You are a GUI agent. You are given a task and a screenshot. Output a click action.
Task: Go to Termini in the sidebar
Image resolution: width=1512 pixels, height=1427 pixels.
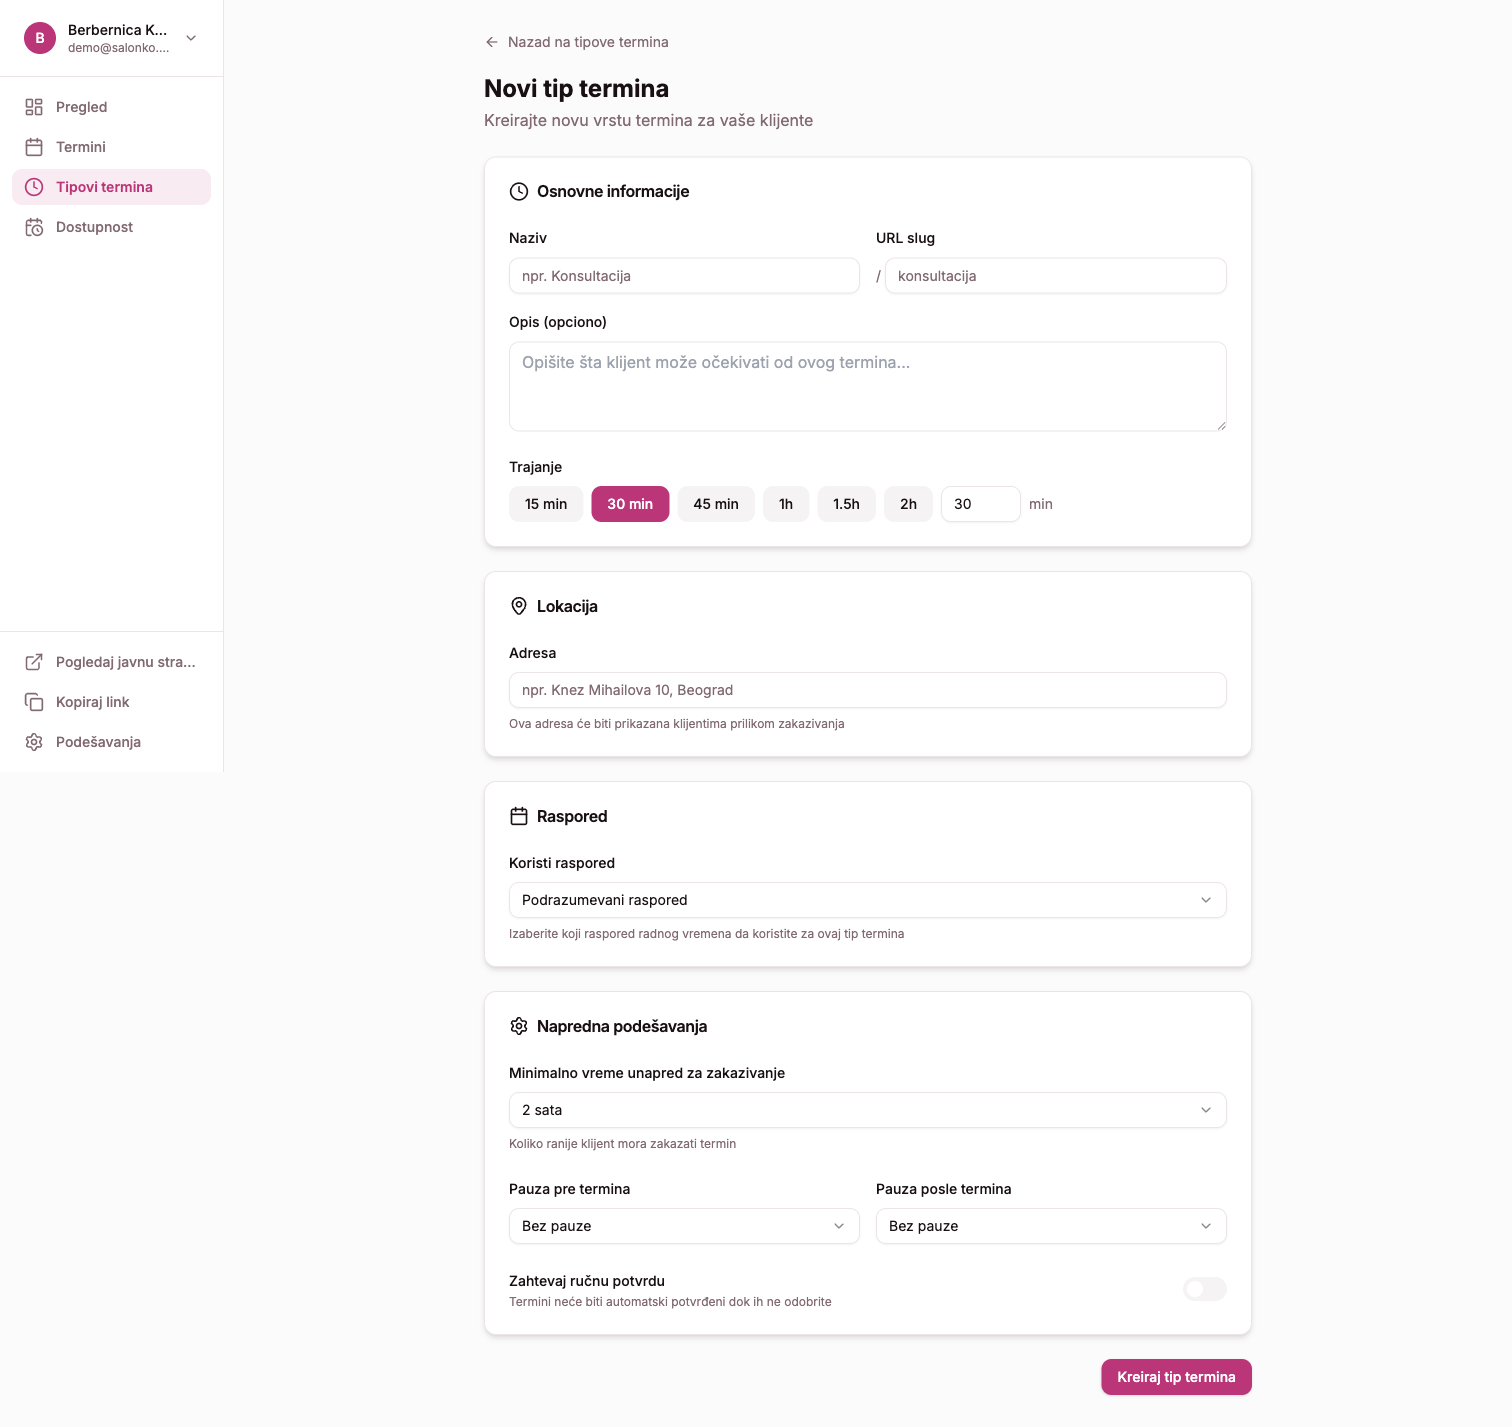81,147
